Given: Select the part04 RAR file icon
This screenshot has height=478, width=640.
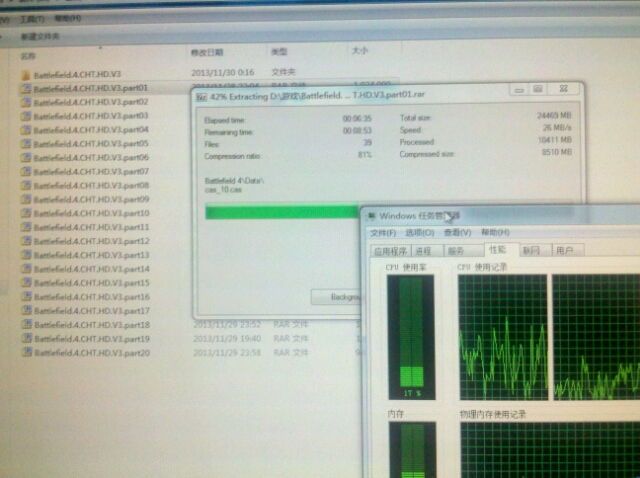Looking at the screenshot, I should (x=26, y=130).
